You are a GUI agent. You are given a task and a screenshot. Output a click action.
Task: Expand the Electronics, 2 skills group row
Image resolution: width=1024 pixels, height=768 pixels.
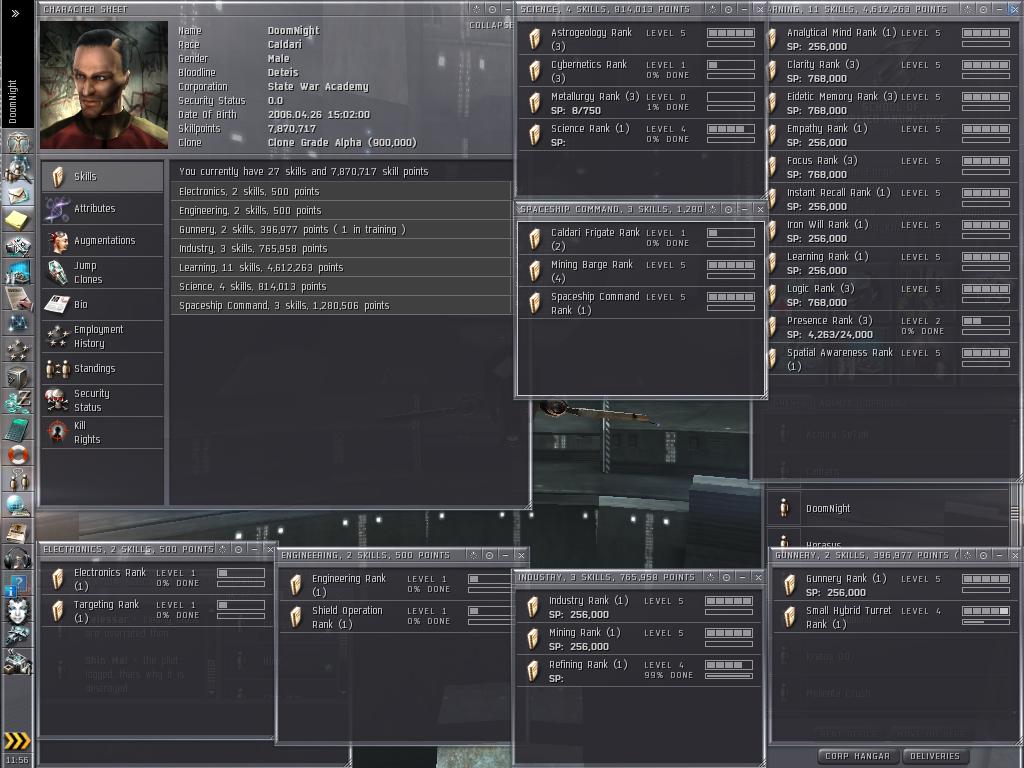point(341,191)
